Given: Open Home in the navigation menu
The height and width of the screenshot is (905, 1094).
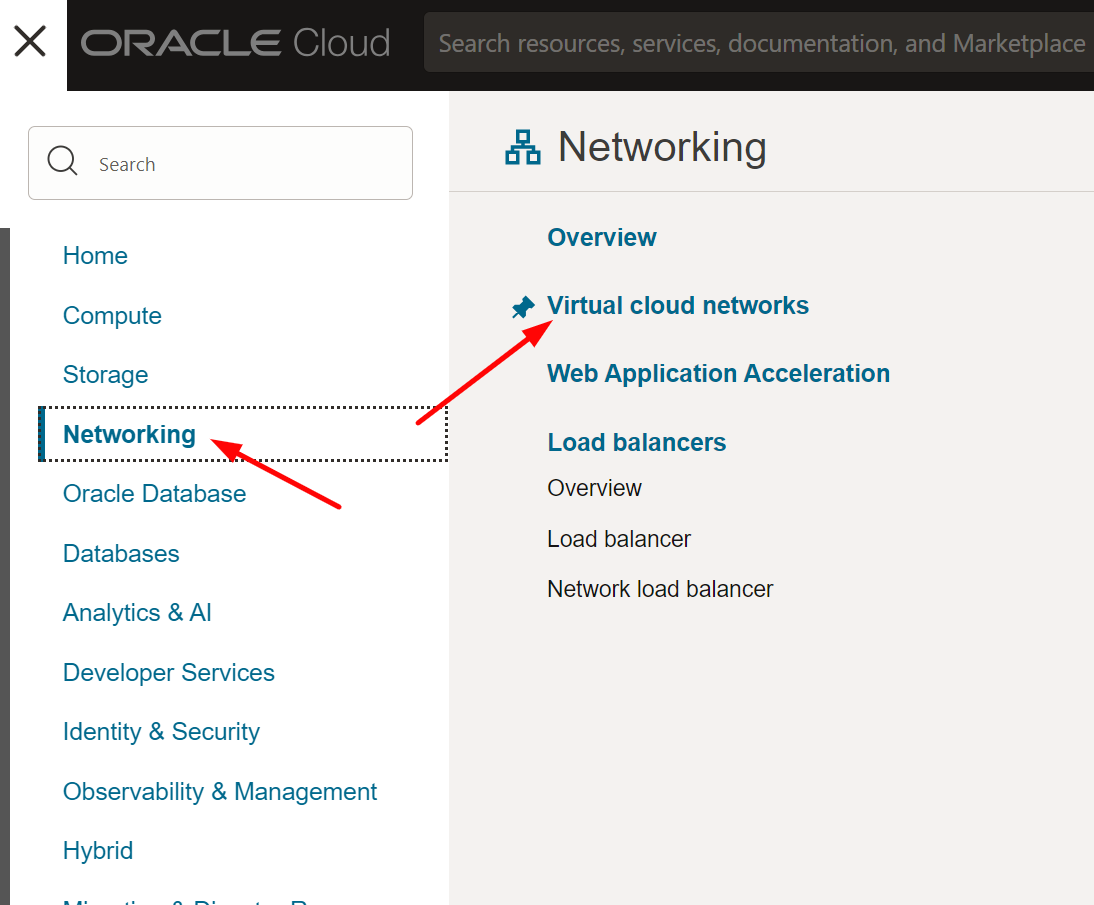Looking at the screenshot, I should [96, 255].
